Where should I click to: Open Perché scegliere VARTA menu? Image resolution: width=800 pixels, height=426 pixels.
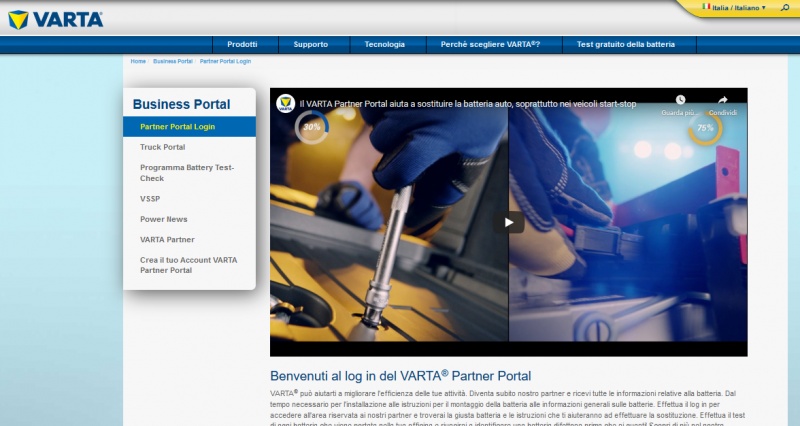click(x=490, y=44)
